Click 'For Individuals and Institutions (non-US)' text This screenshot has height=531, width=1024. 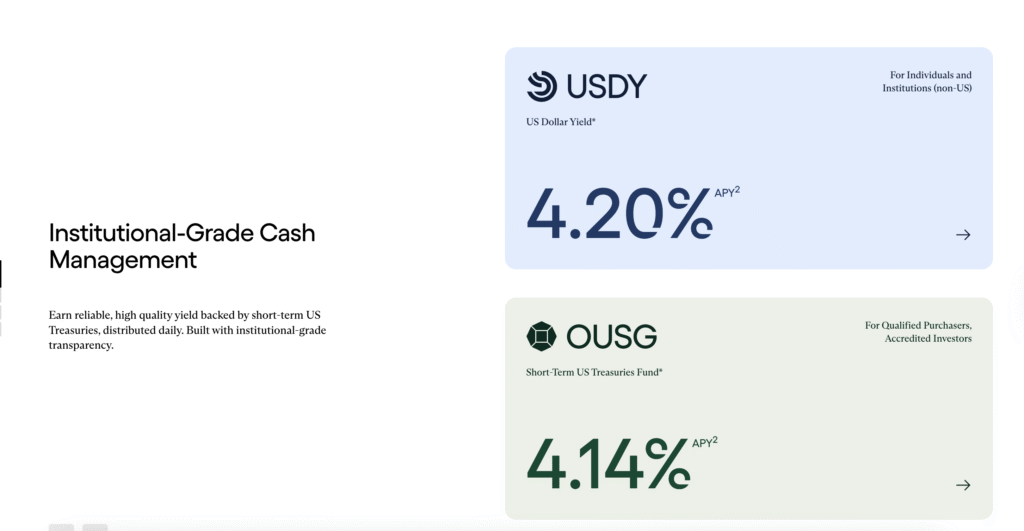point(926,82)
